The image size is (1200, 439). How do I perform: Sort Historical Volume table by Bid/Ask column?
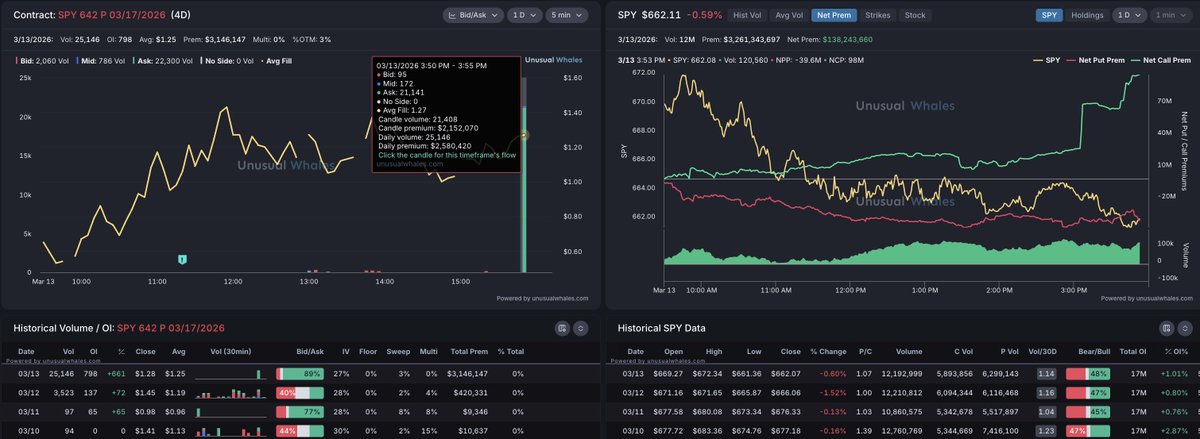310,352
